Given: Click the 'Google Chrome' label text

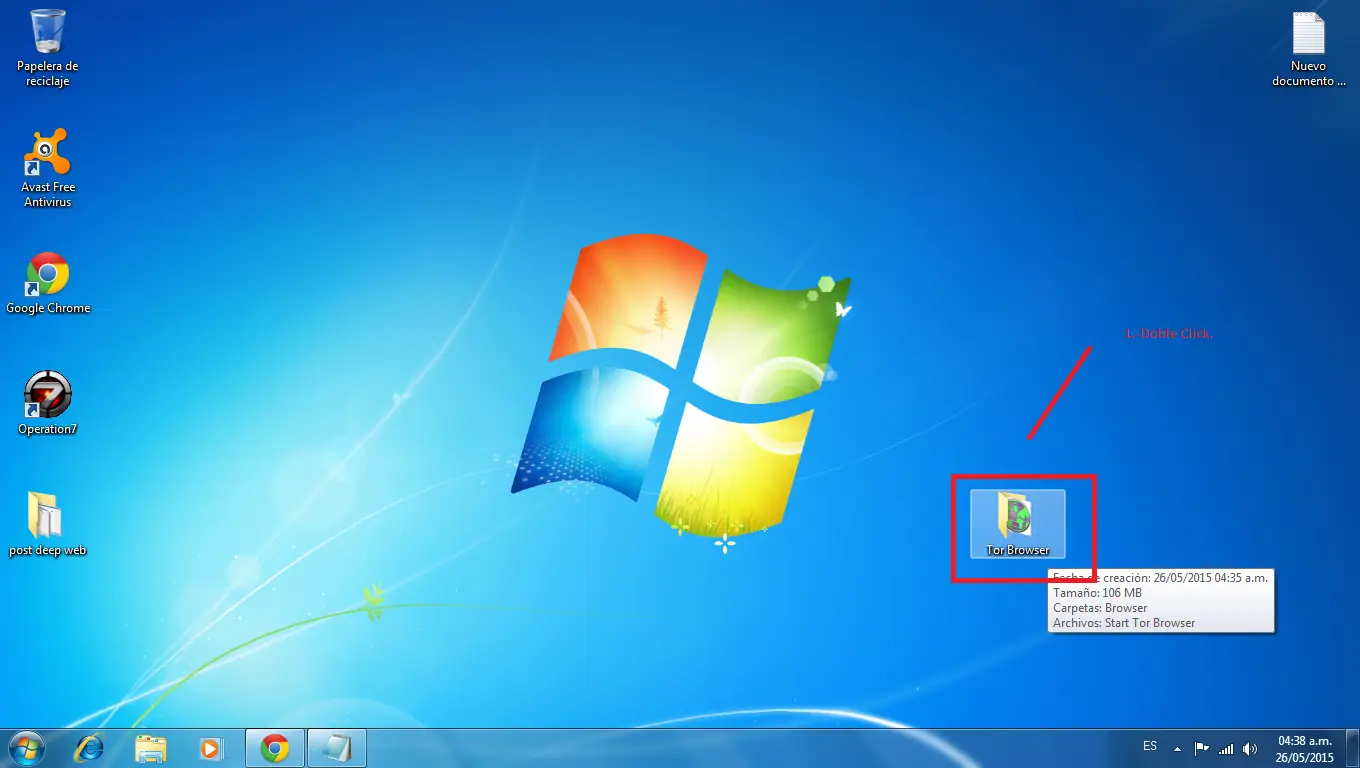Looking at the screenshot, I should click(x=48, y=308).
